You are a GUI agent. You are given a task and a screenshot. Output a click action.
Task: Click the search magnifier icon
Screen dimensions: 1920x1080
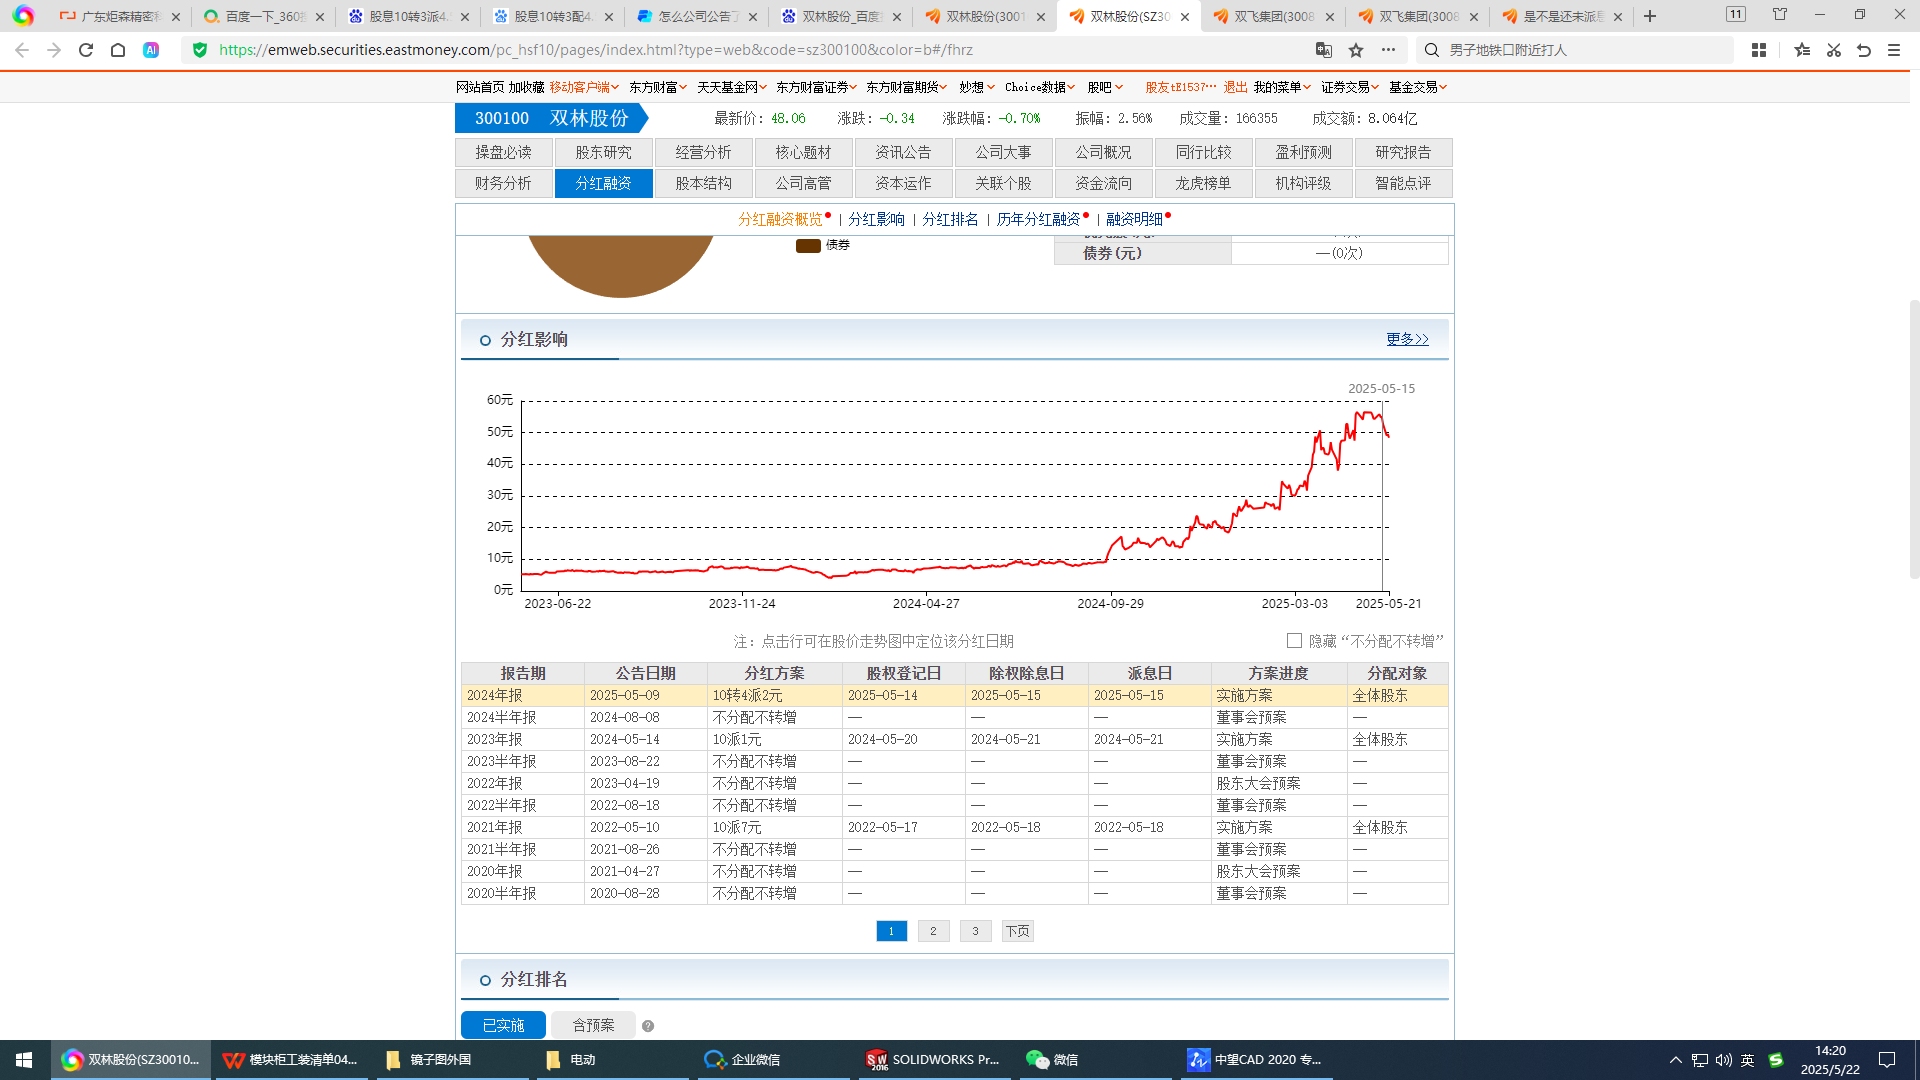pyautogui.click(x=1432, y=50)
